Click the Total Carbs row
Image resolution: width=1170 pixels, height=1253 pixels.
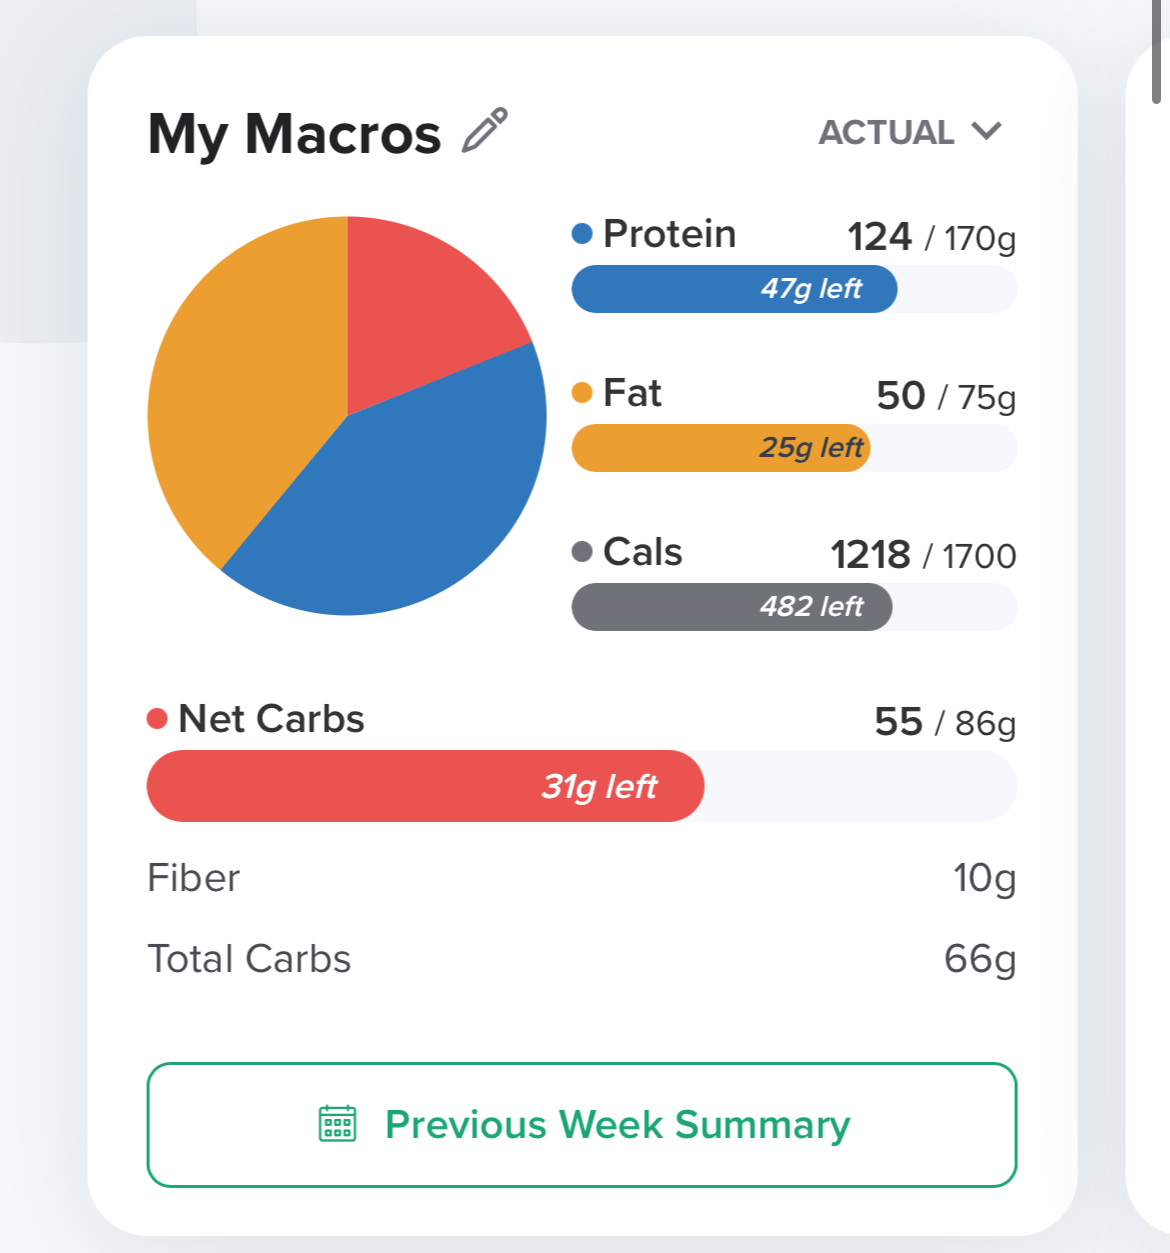[581, 959]
